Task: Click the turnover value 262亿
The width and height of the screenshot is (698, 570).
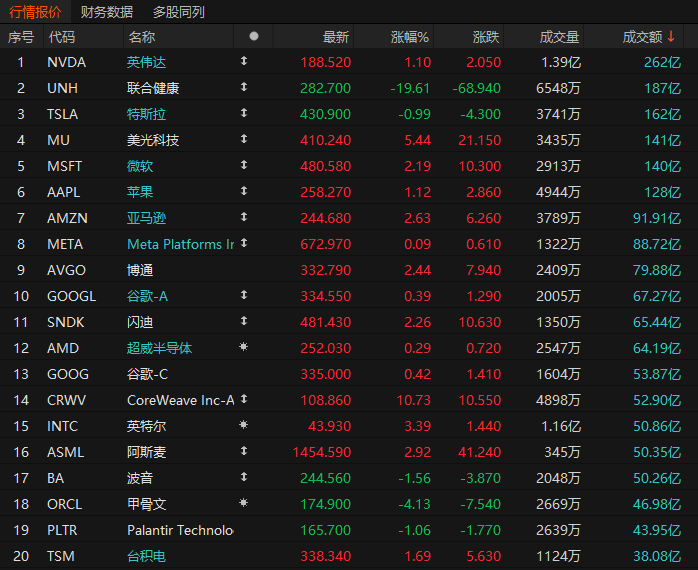Action: coord(662,62)
